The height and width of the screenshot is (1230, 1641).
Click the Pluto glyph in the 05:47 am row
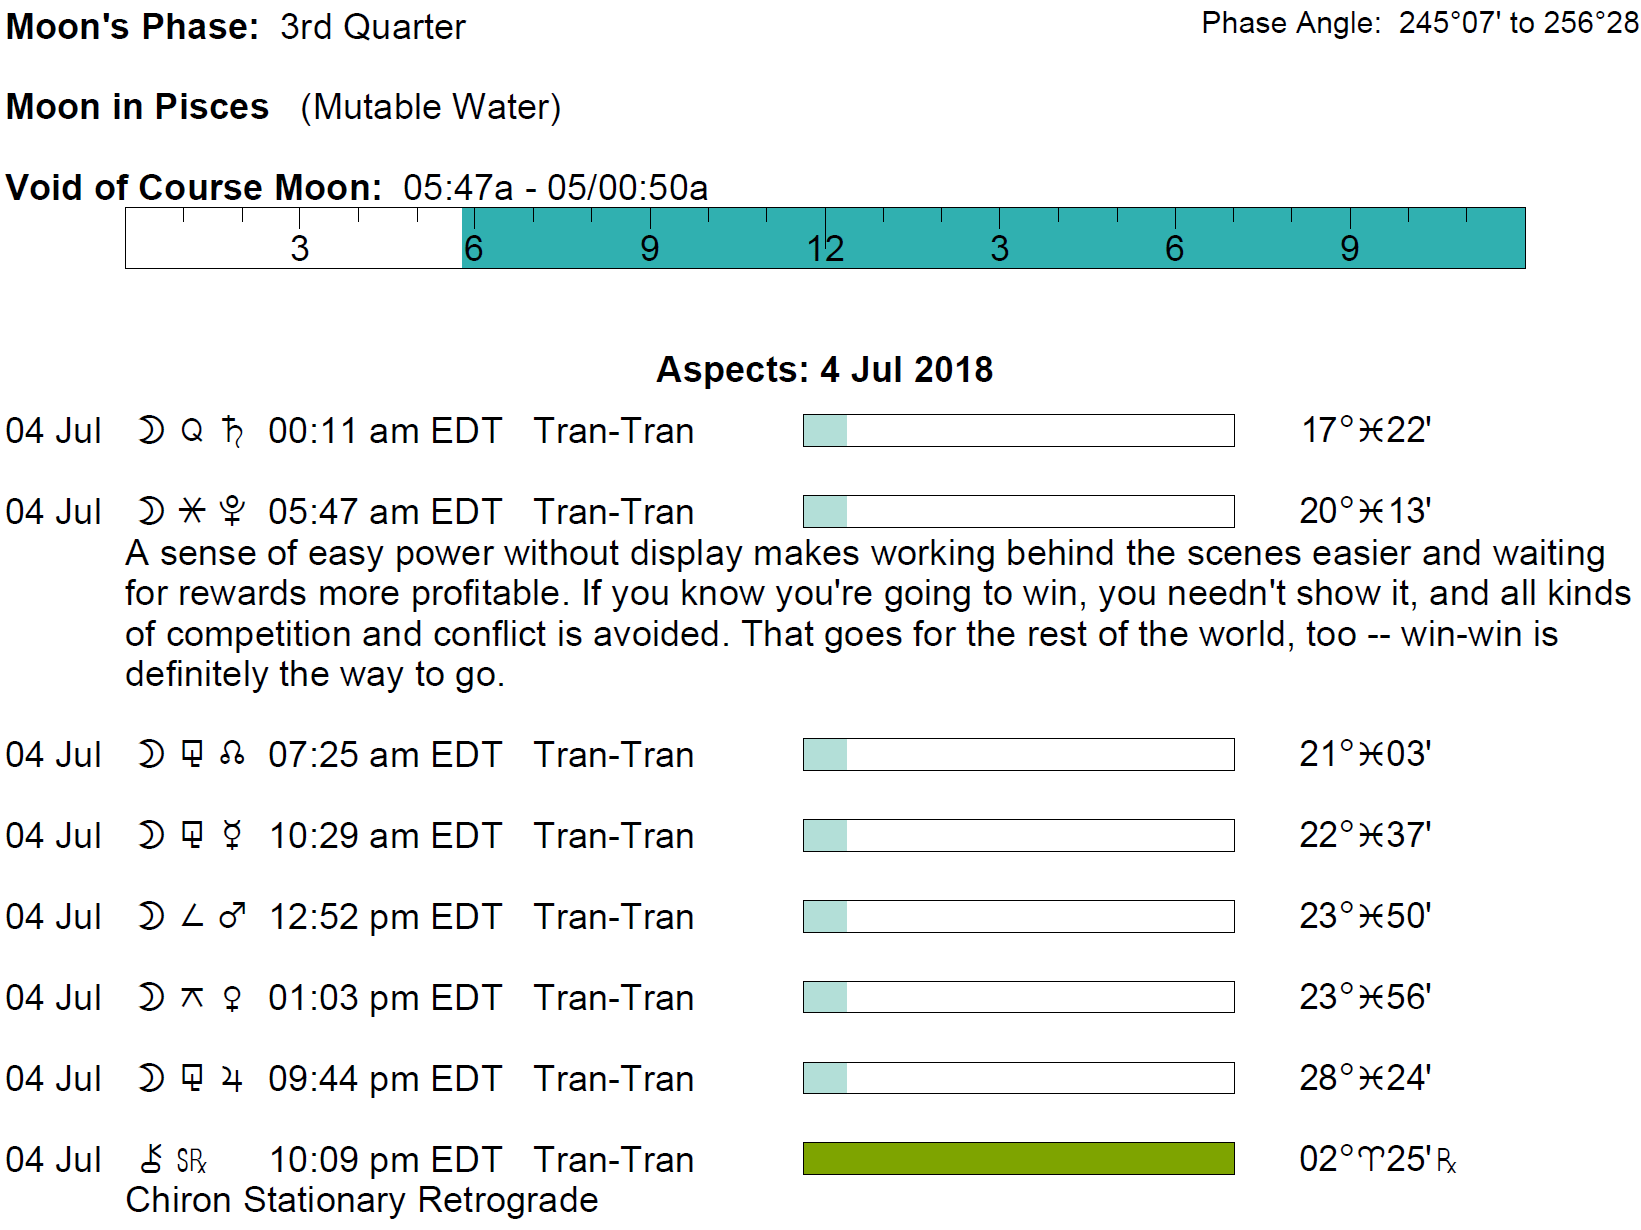pos(232,512)
